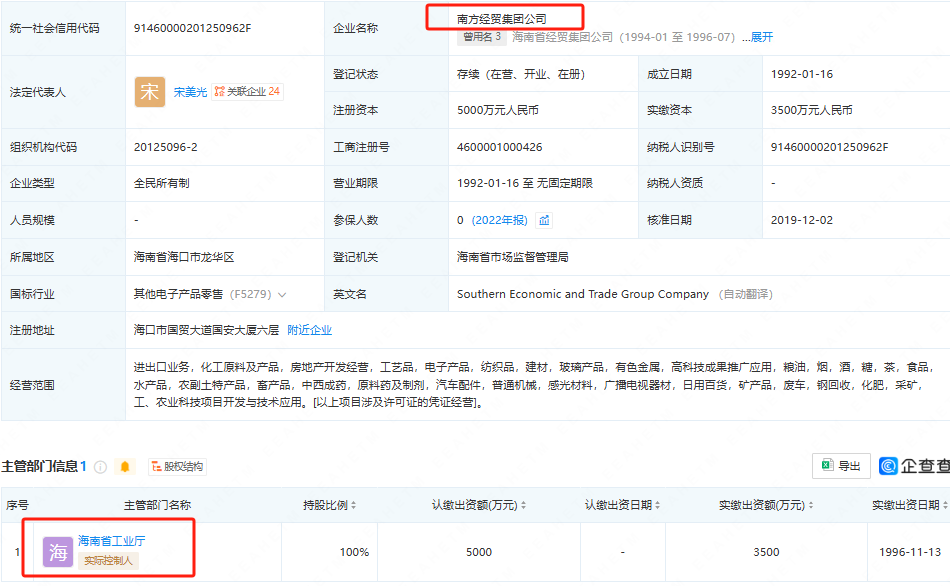The width and height of the screenshot is (950, 586).
Task: Click the orange bell alert icon
Action: pyautogui.click(x=125, y=467)
